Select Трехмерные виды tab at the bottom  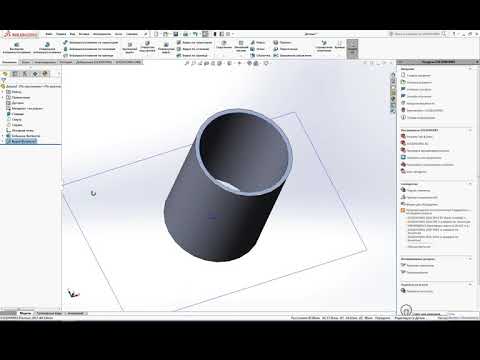click(x=49, y=313)
